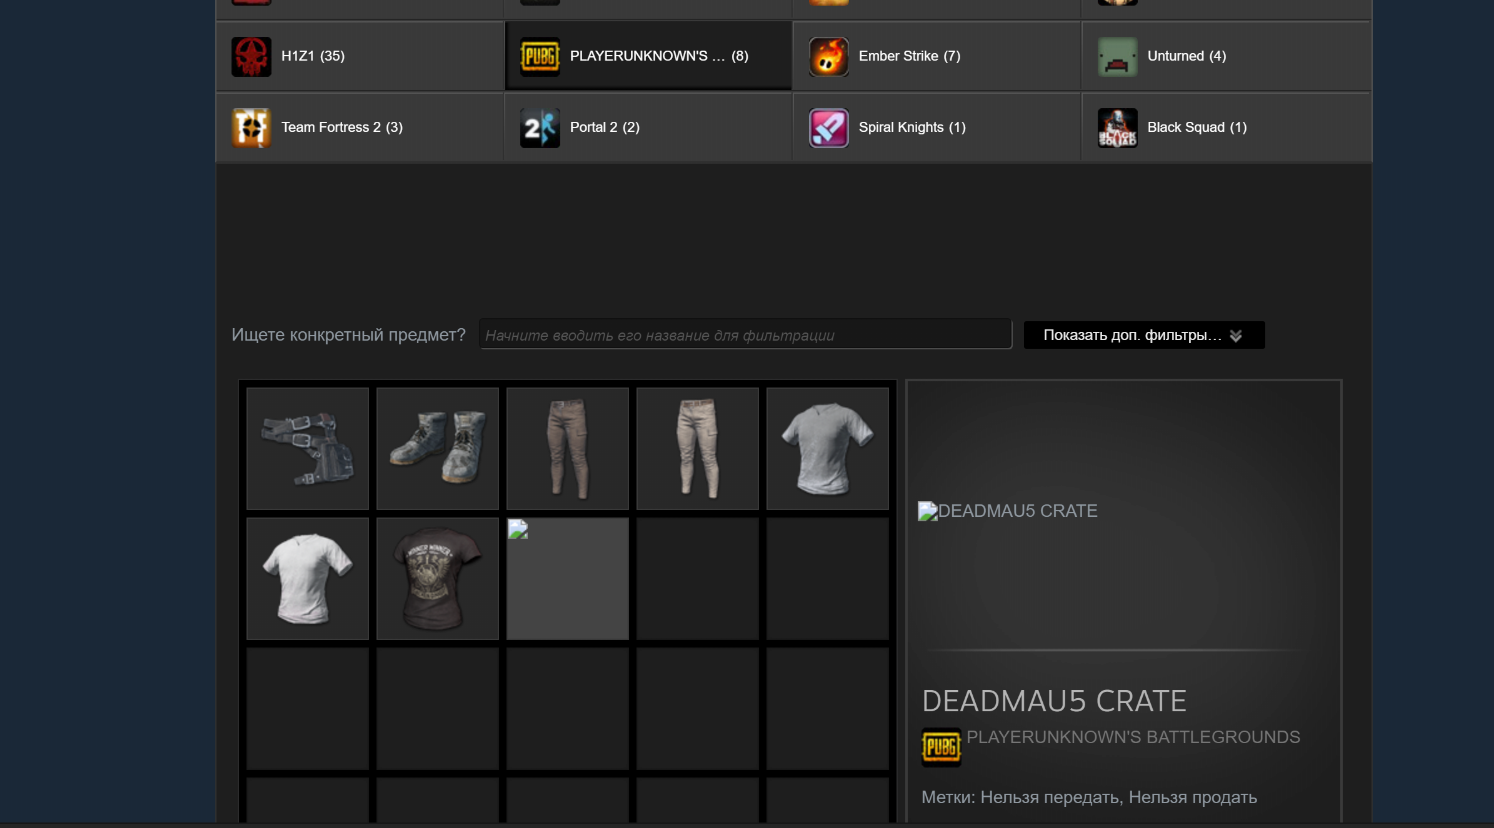1494x828 pixels.
Task: Focus the item name filter field
Action: [x=745, y=335]
